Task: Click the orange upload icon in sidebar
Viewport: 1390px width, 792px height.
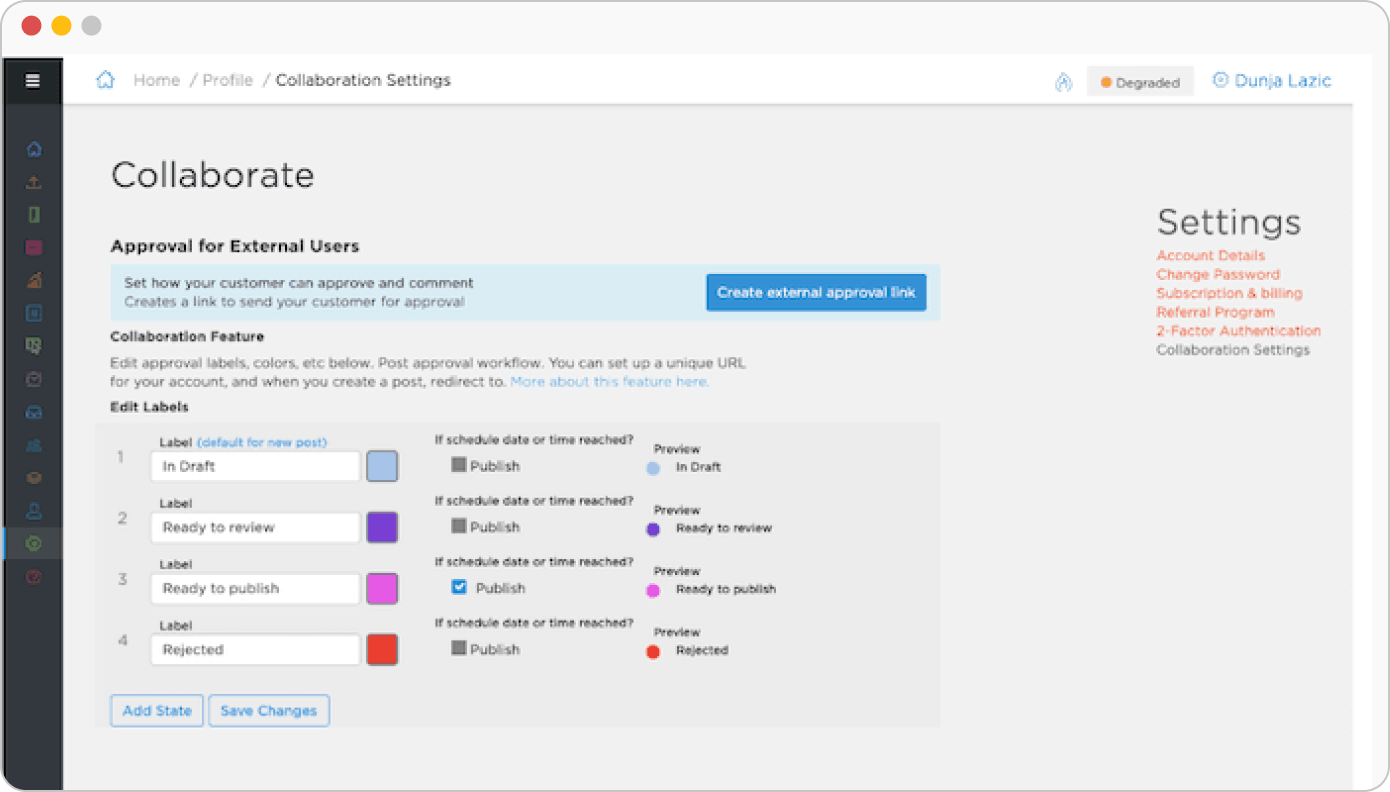Action: click(34, 182)
